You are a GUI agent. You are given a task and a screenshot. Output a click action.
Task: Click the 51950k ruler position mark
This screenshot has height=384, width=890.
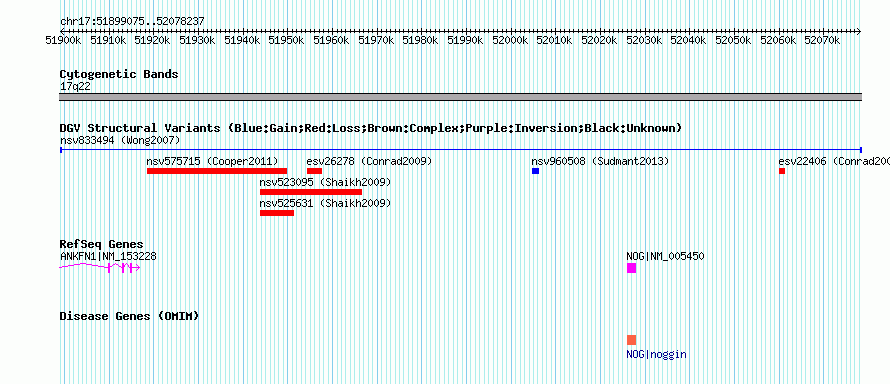tap(287, 40)
